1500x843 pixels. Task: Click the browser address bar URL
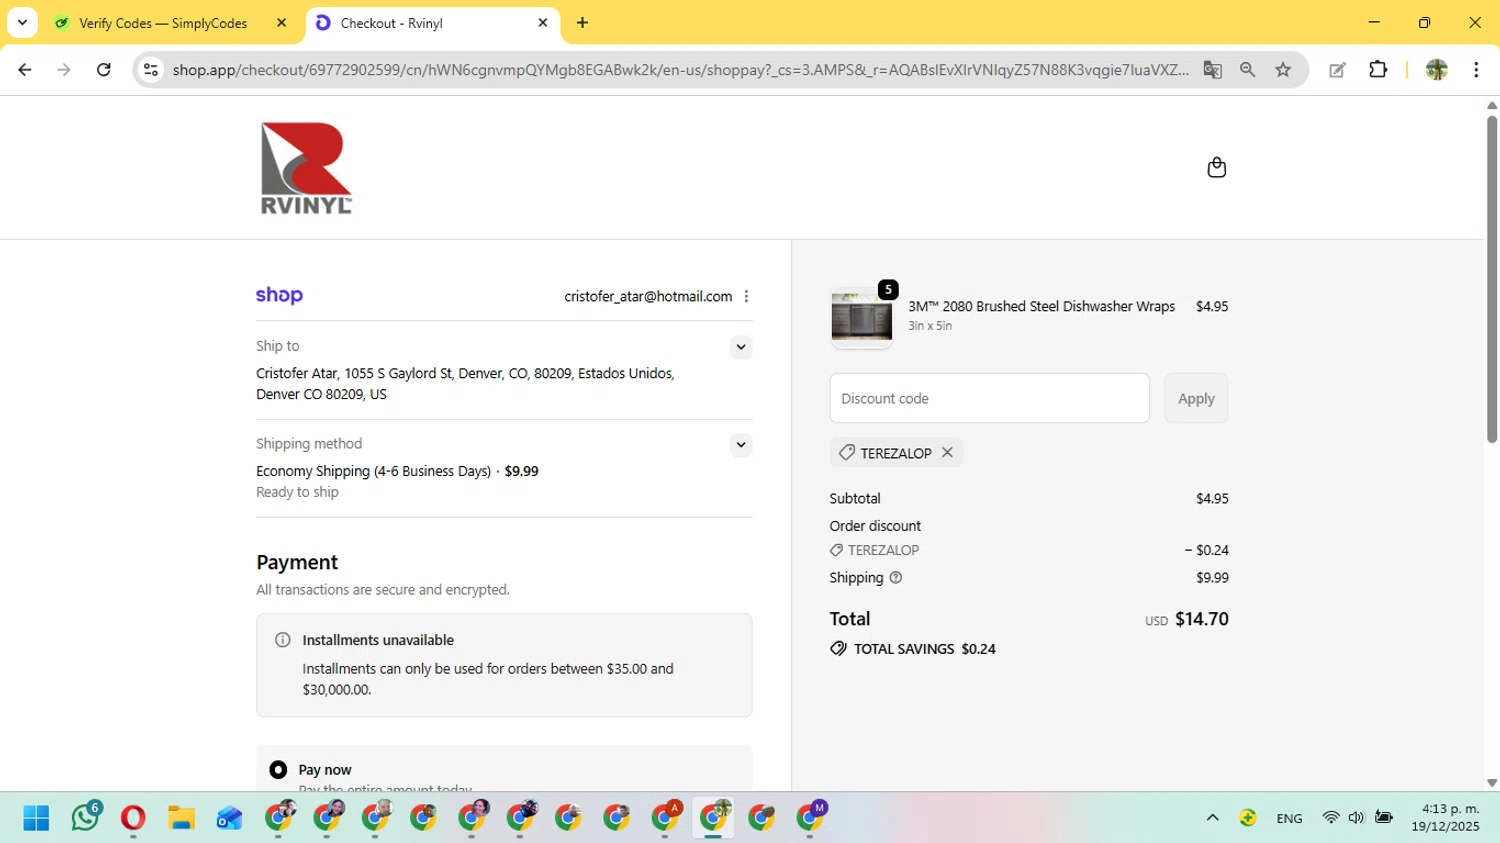coord(680,70)
